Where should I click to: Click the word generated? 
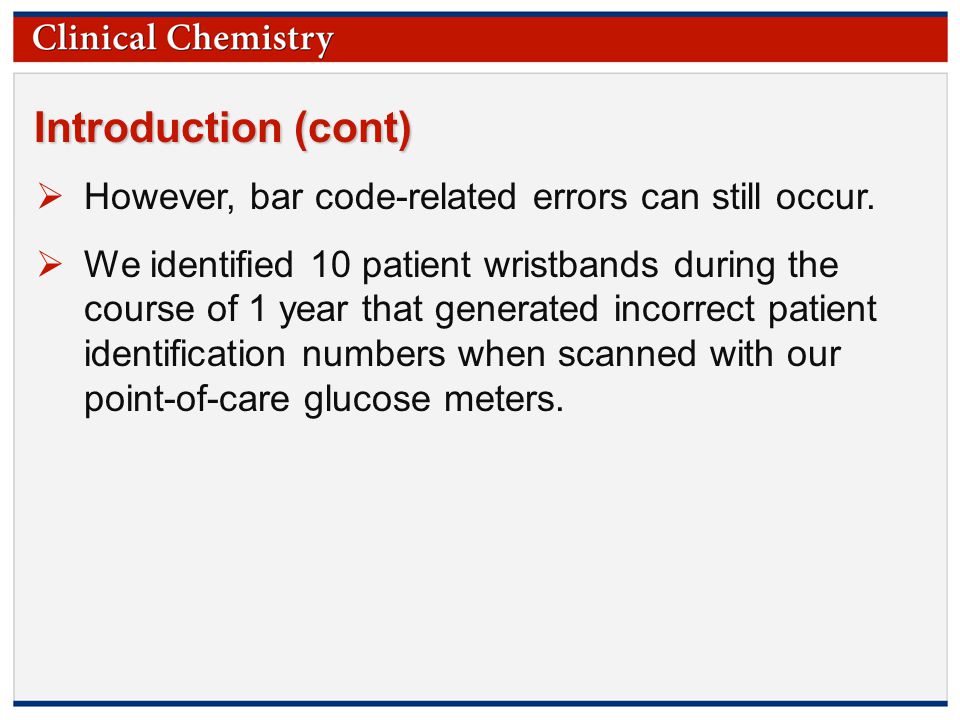517,310
